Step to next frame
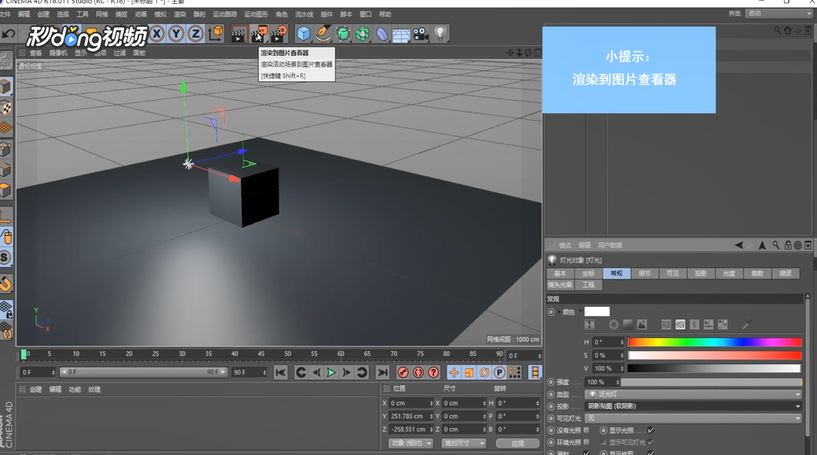Screen dimensions: 817x455 click(x=346, y=372)
